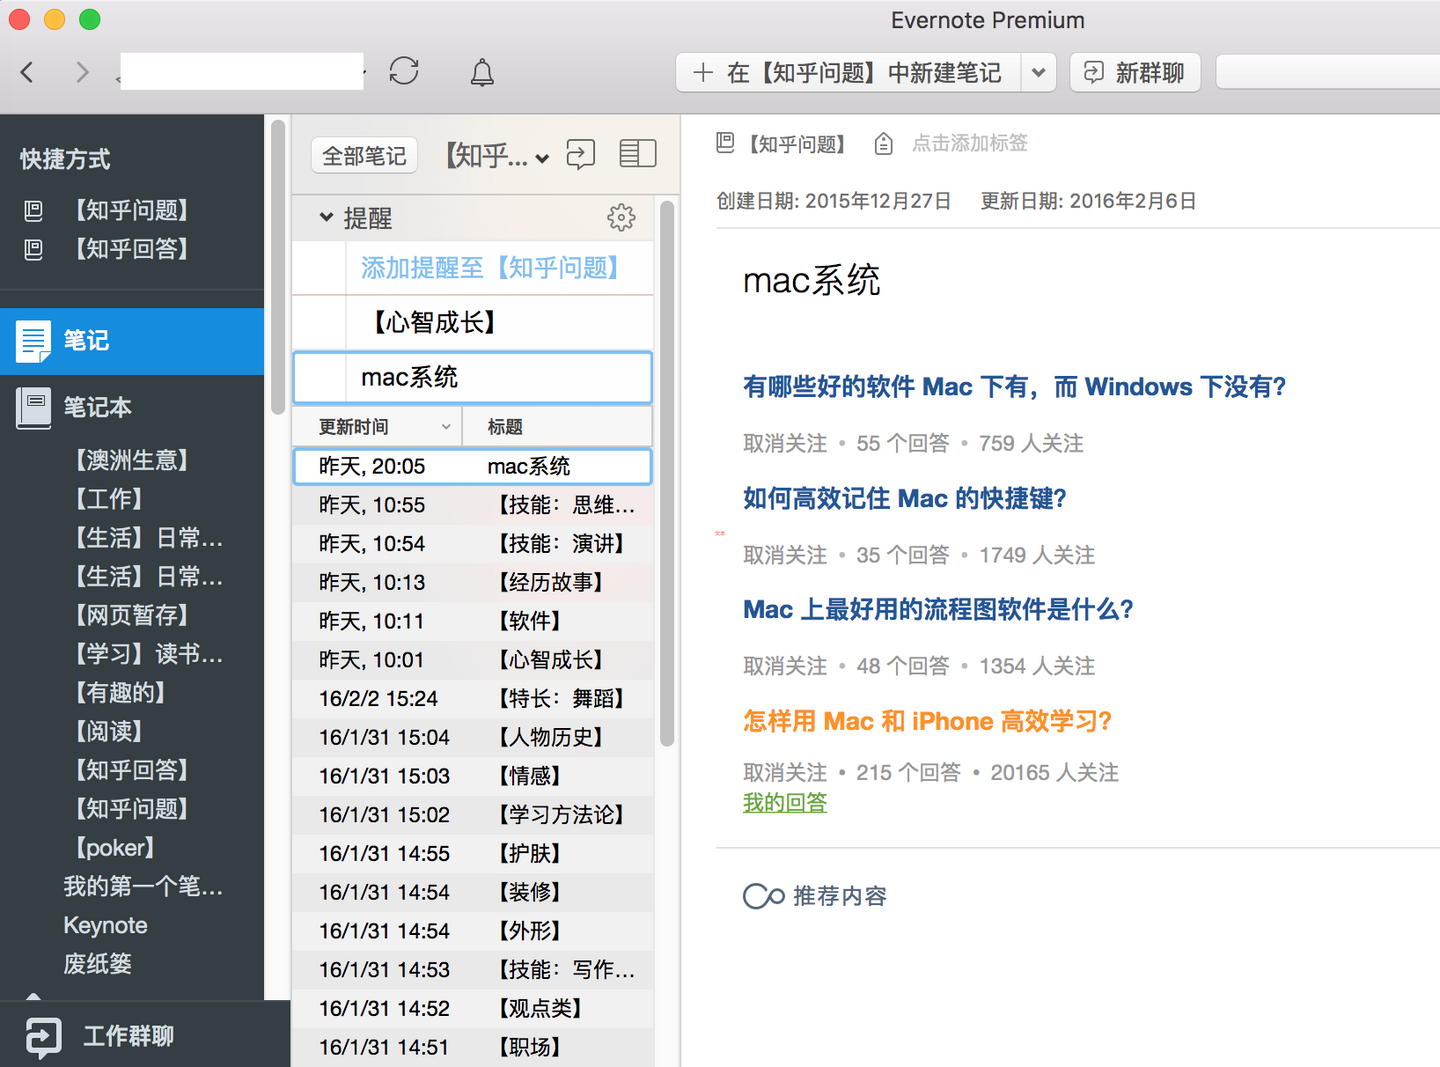This screenshot has height=1067, width=1440.
Task: Select 笔记本 section in sidebar
Action: tap(132, 407)
